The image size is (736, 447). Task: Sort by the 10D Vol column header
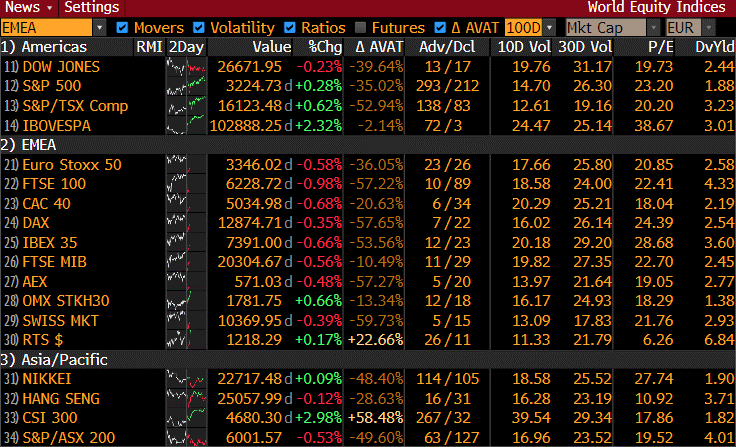pos(524,47)
